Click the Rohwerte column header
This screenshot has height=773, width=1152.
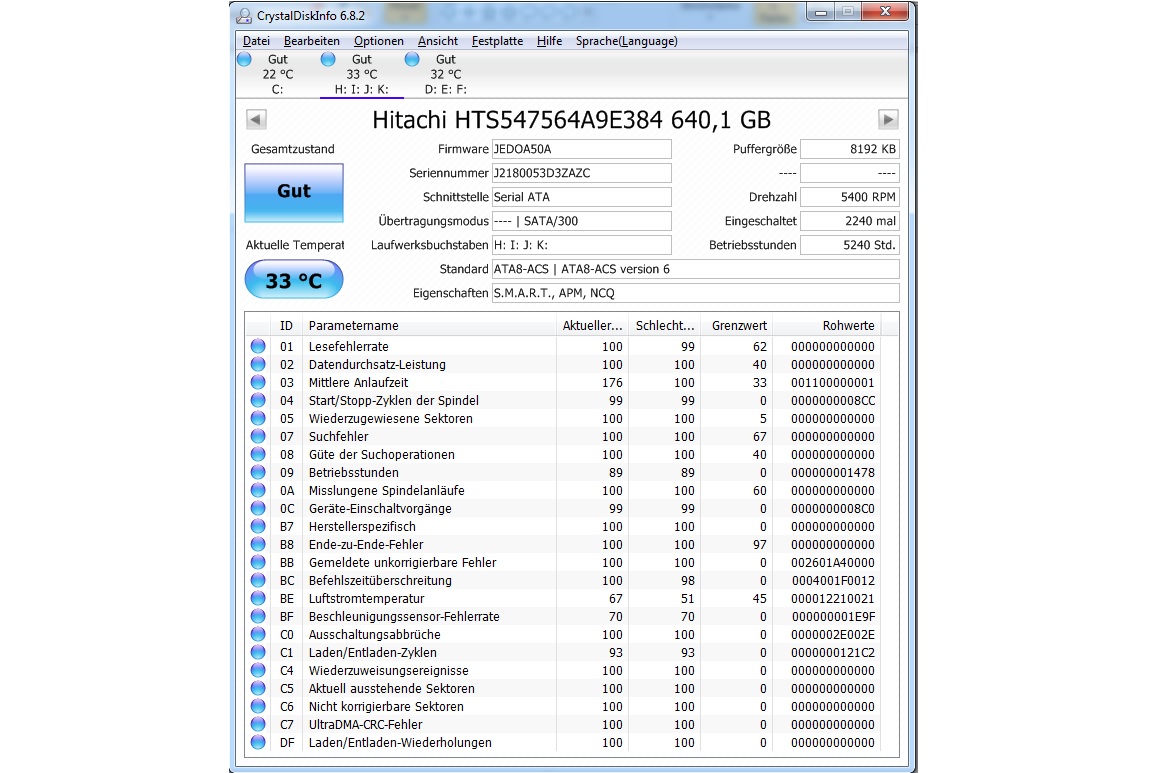(x=827, y=326)
